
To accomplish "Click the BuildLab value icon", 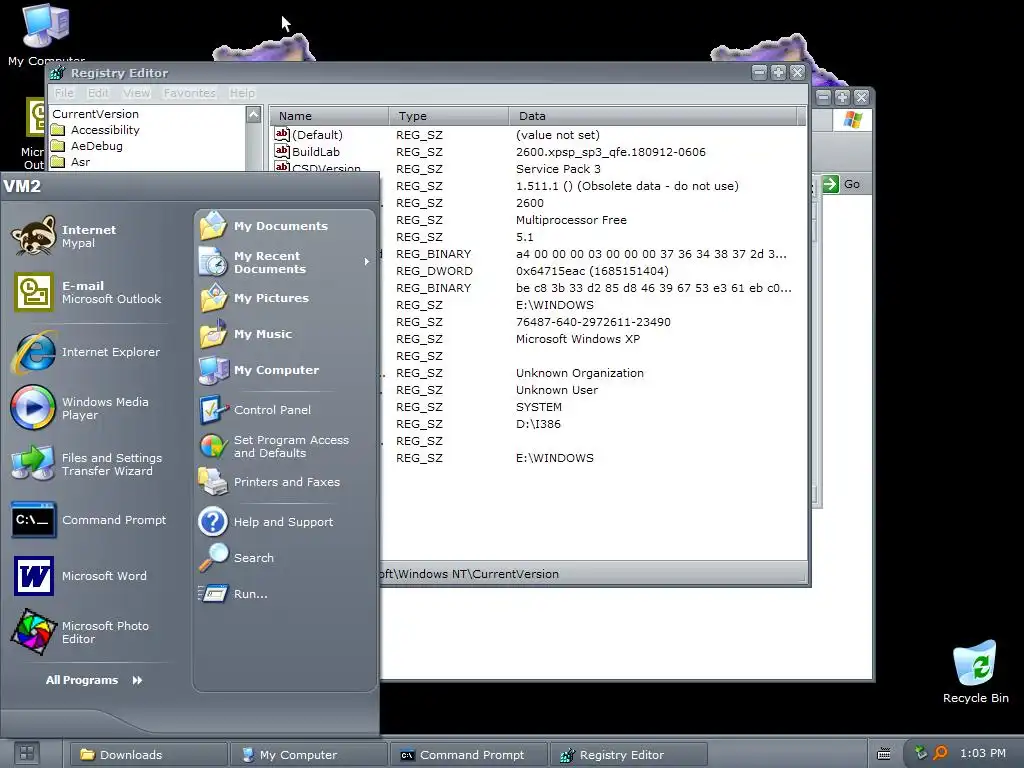I will point(281,151).
